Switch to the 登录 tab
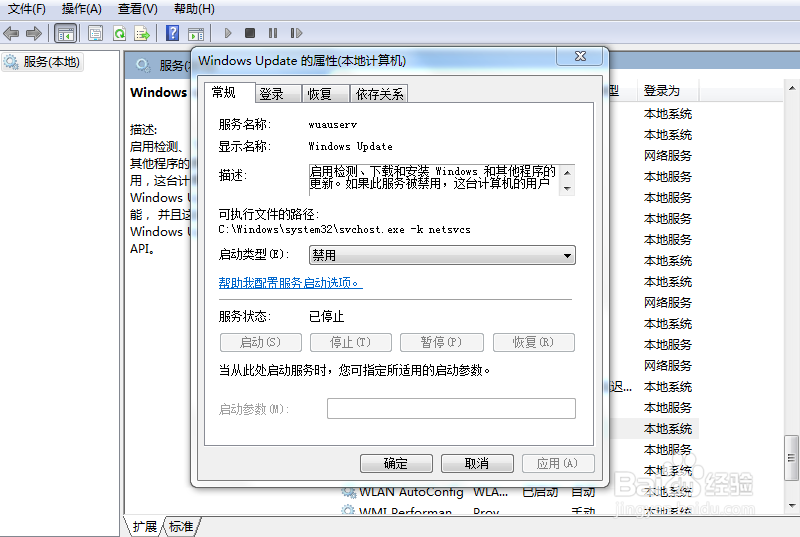Viewport: 800px width, 537px height. click(277, 94)
